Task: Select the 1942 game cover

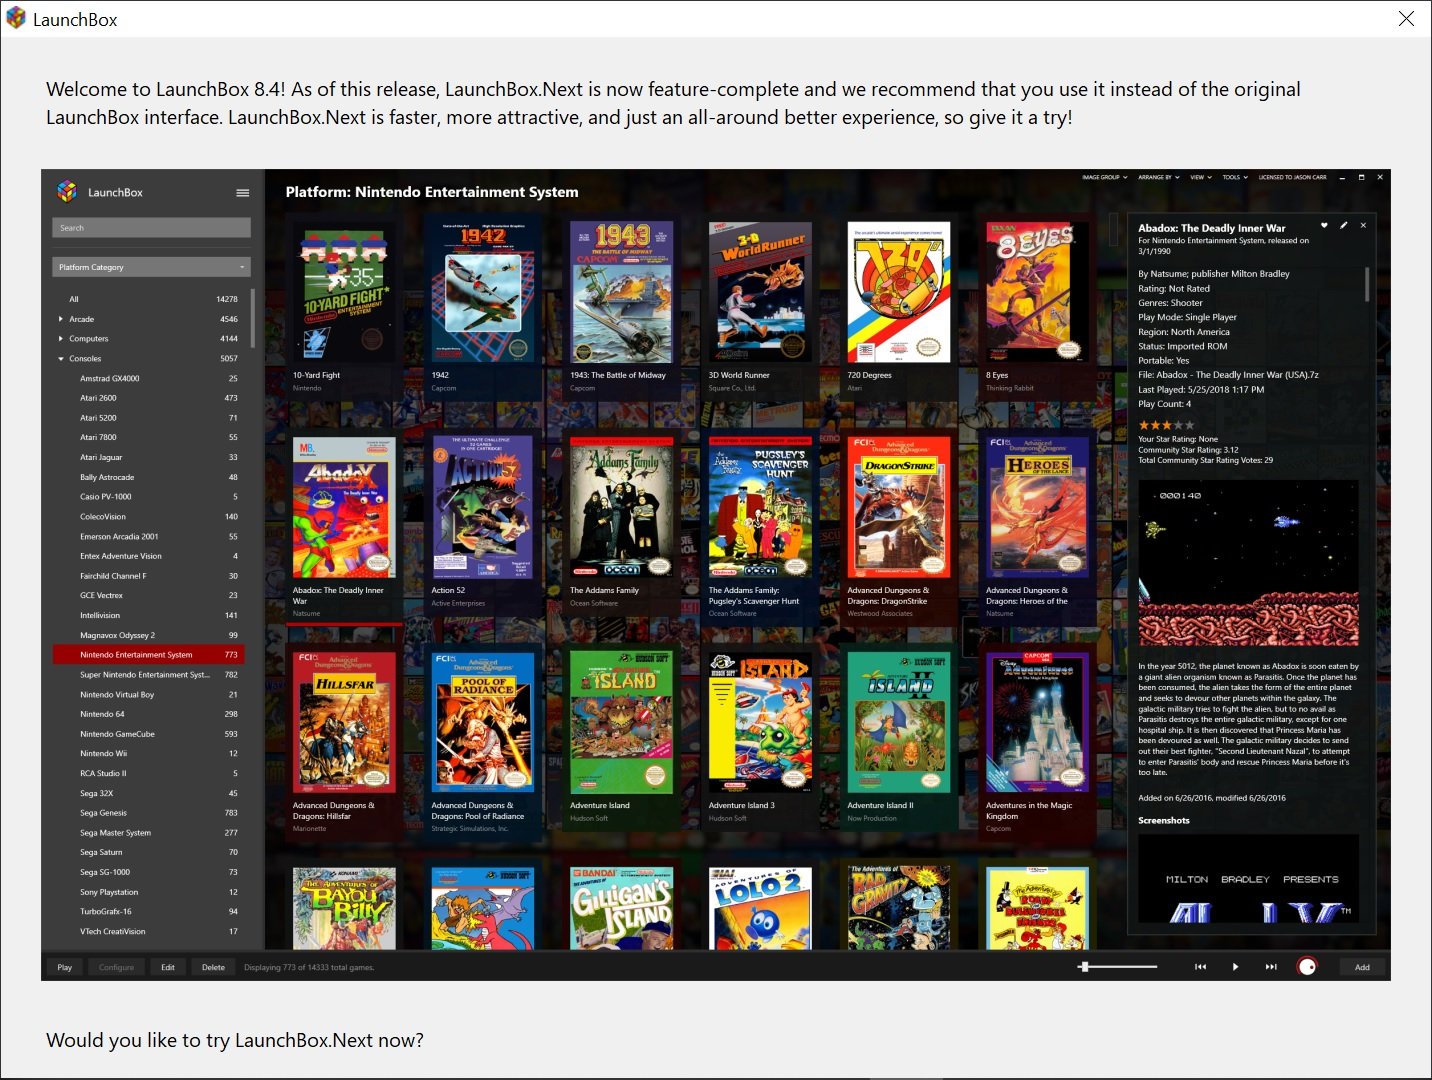Action: tap(483, 292)
